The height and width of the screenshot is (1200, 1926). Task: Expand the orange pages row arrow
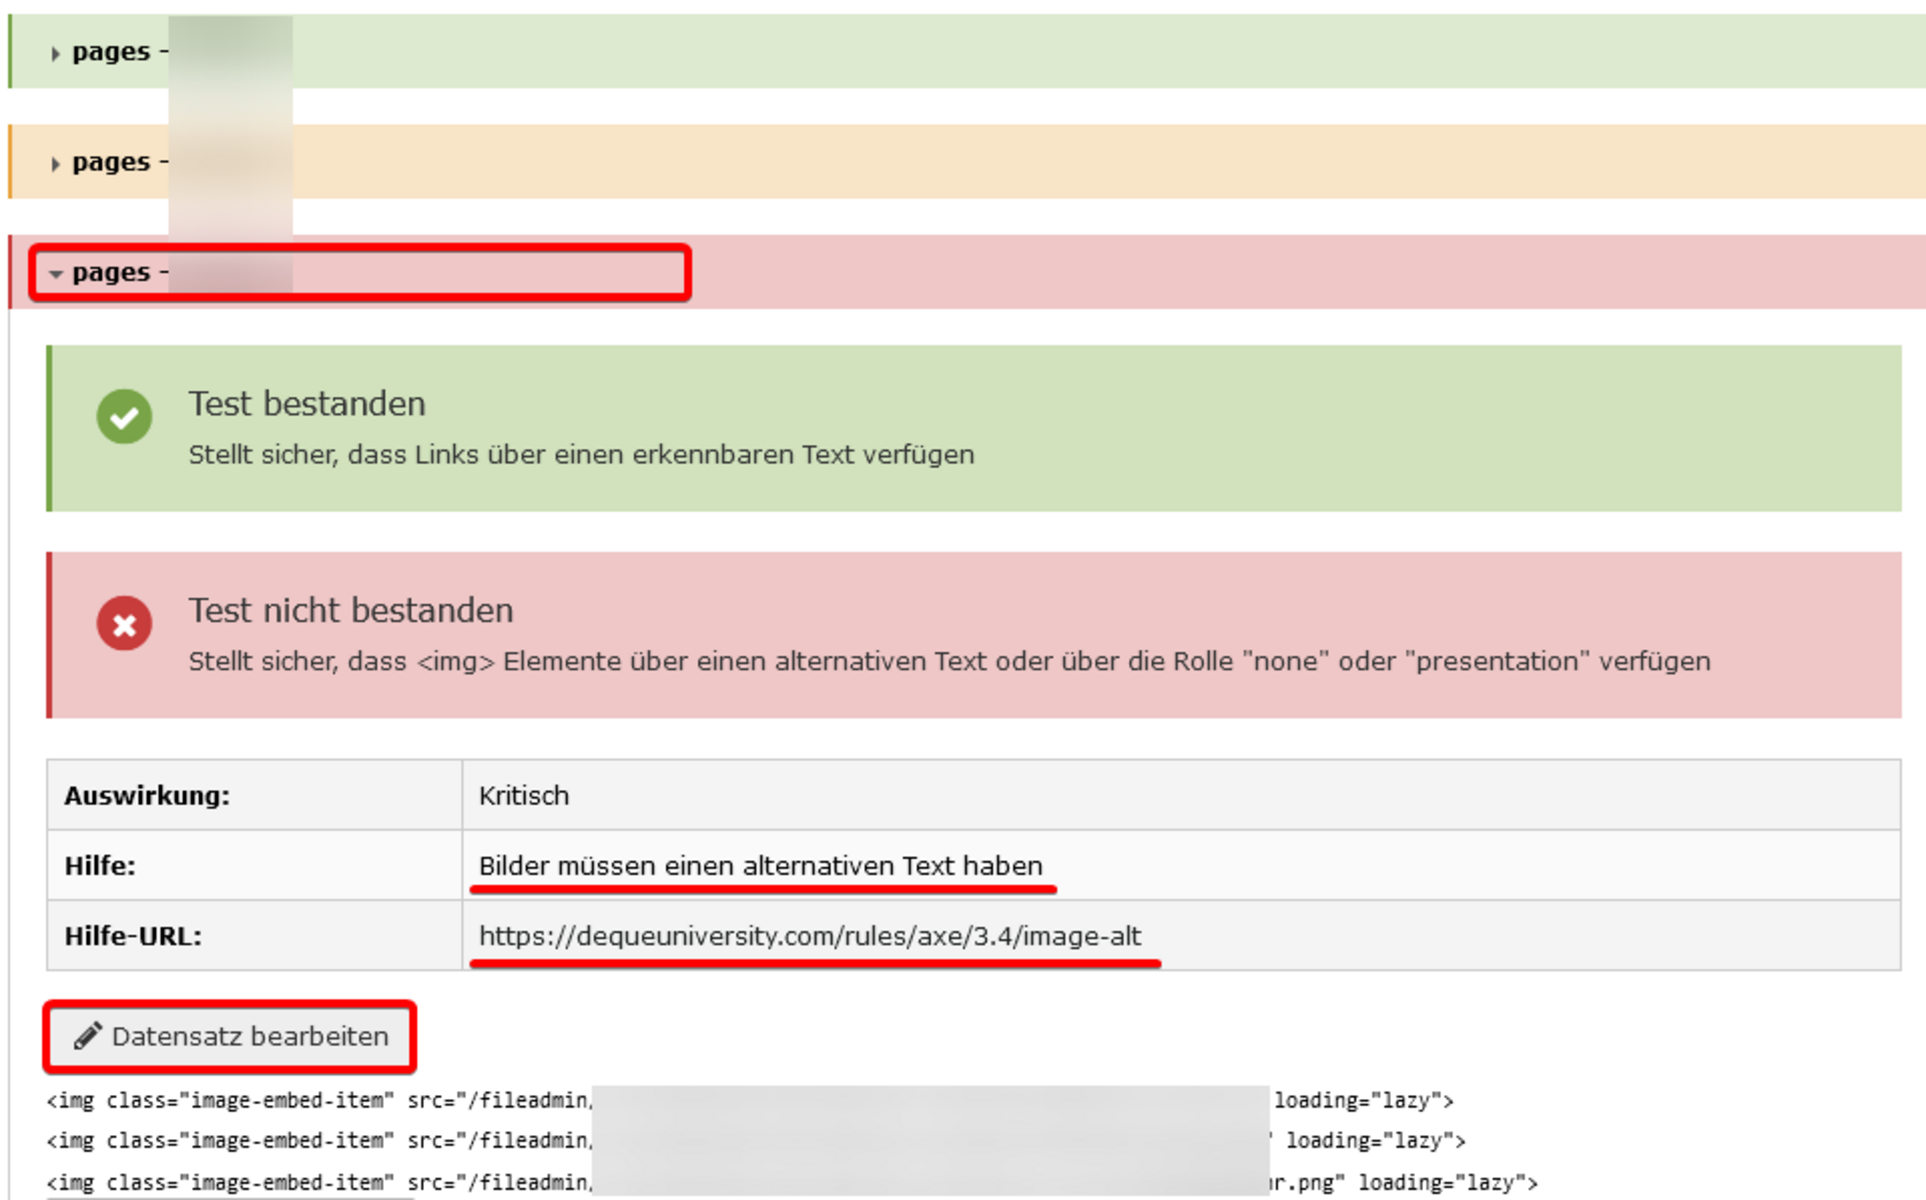(56, 164)
